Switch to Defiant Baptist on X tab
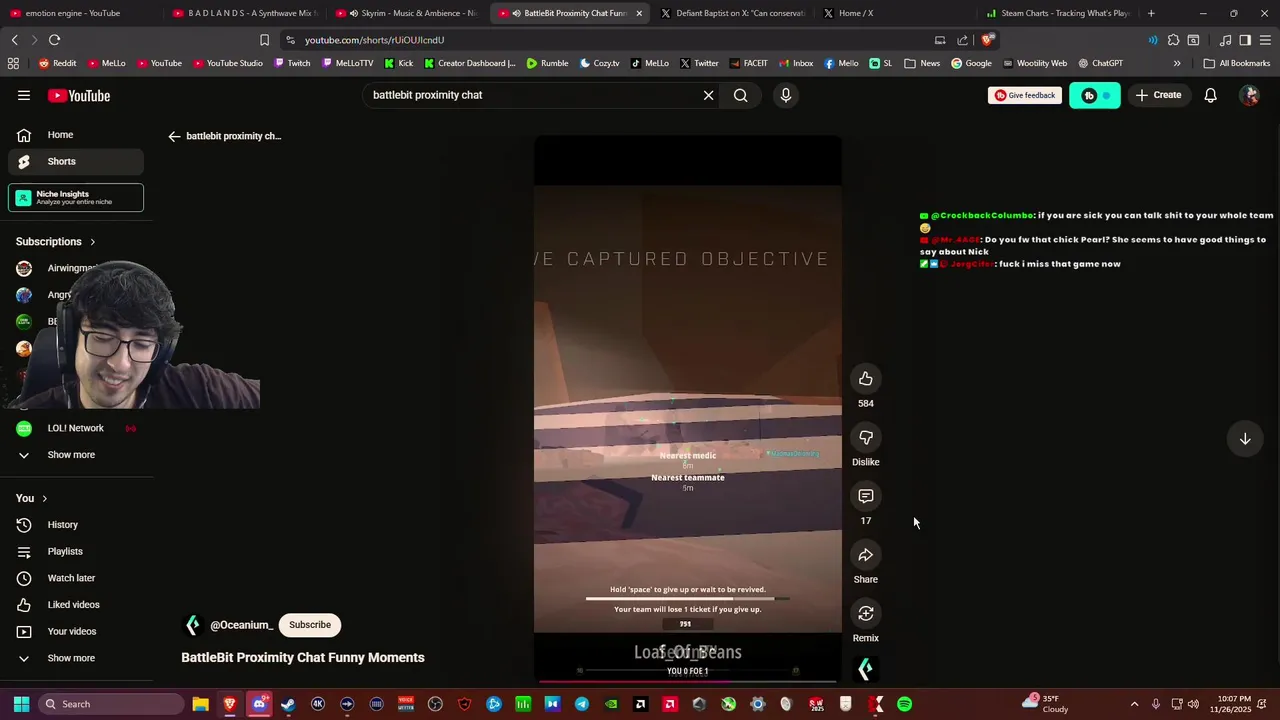This screenshot has width=1280, height=720. tap(735, 13)
